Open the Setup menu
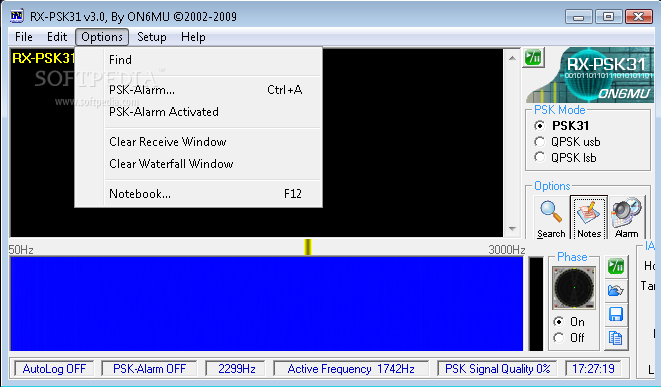The image size is (661, 387). coord(152,37)
